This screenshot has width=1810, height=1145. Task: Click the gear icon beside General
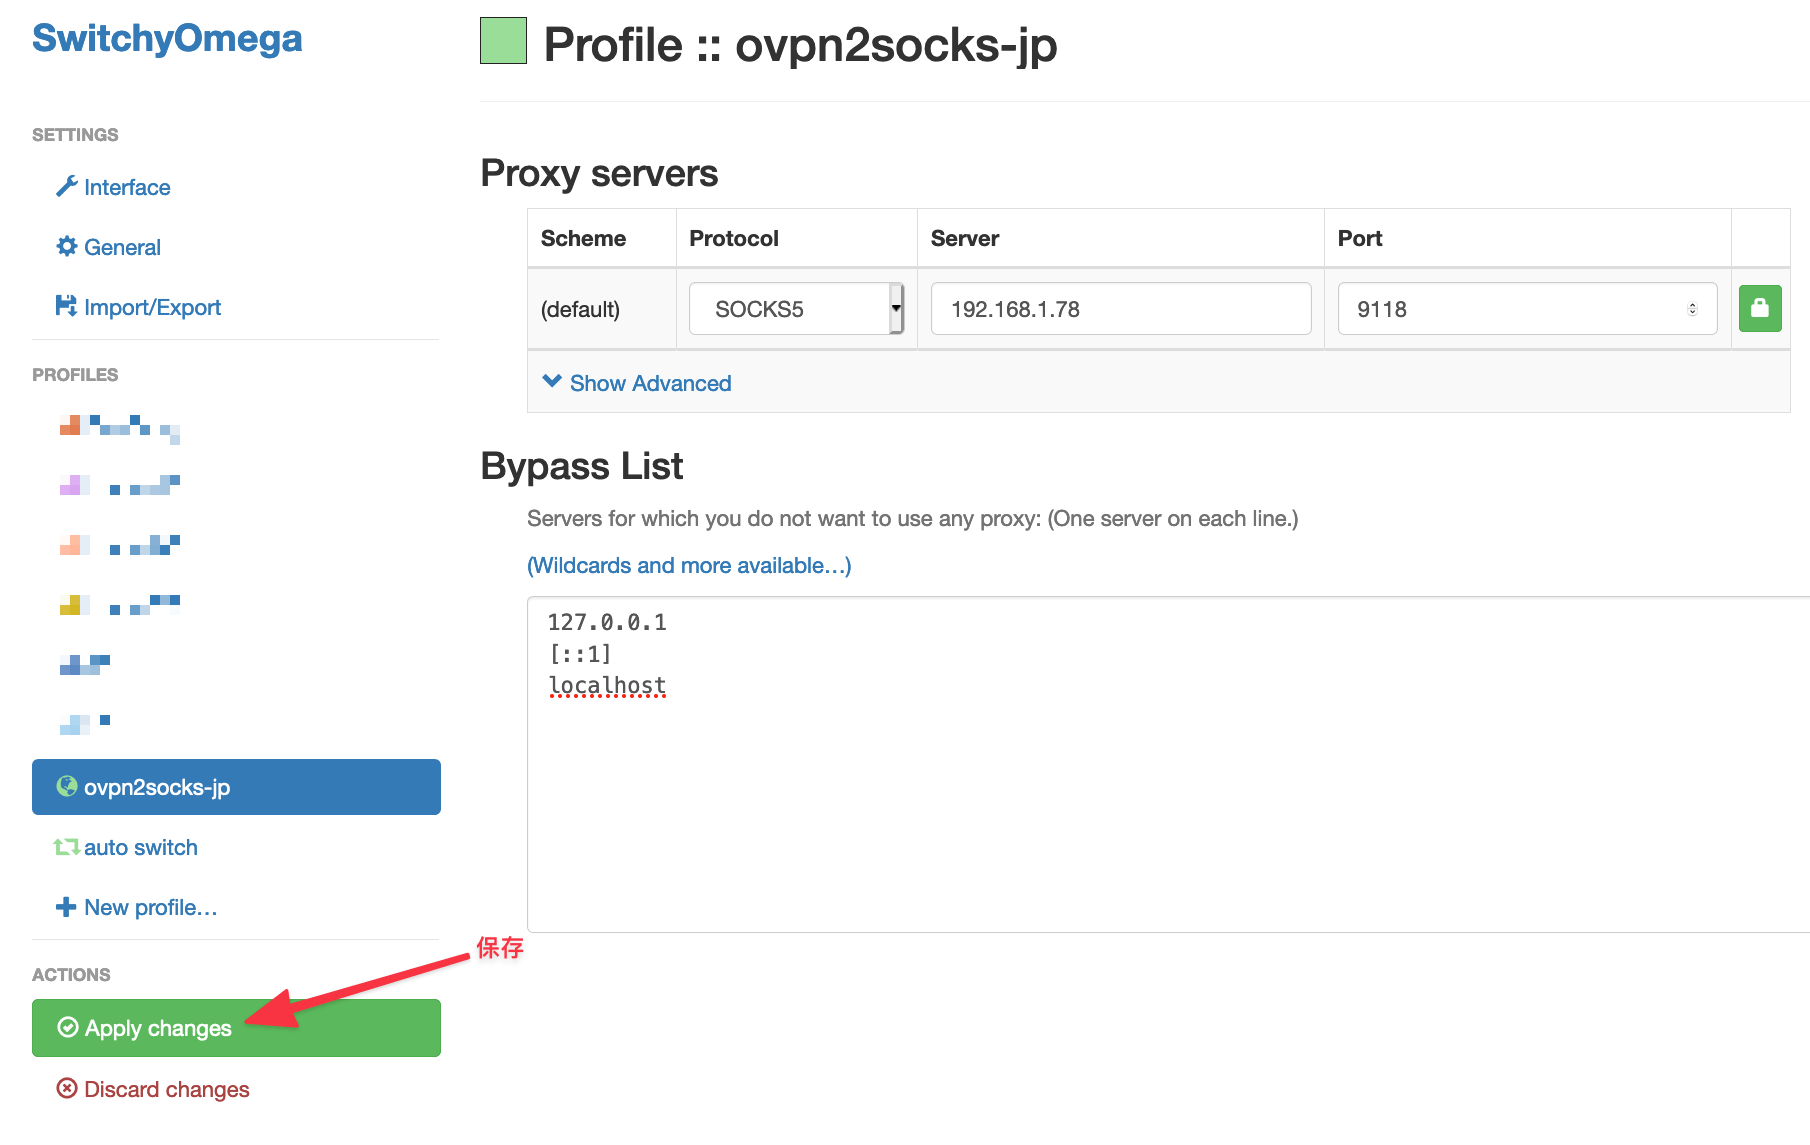pyautogui.click(x=66, y=246)
